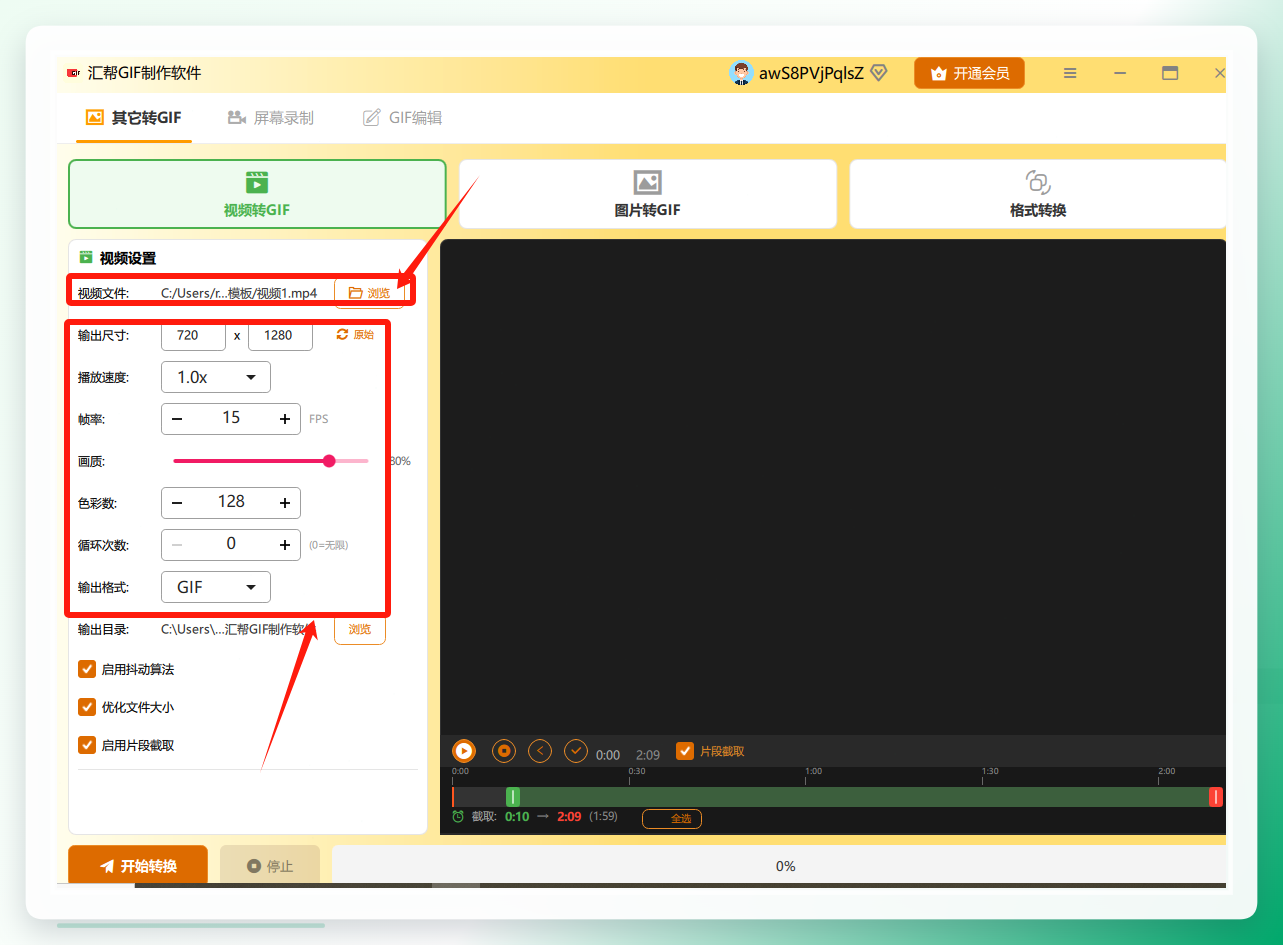
Task: Switch to the 屏幕录制 tab
Action: (271, 118)
